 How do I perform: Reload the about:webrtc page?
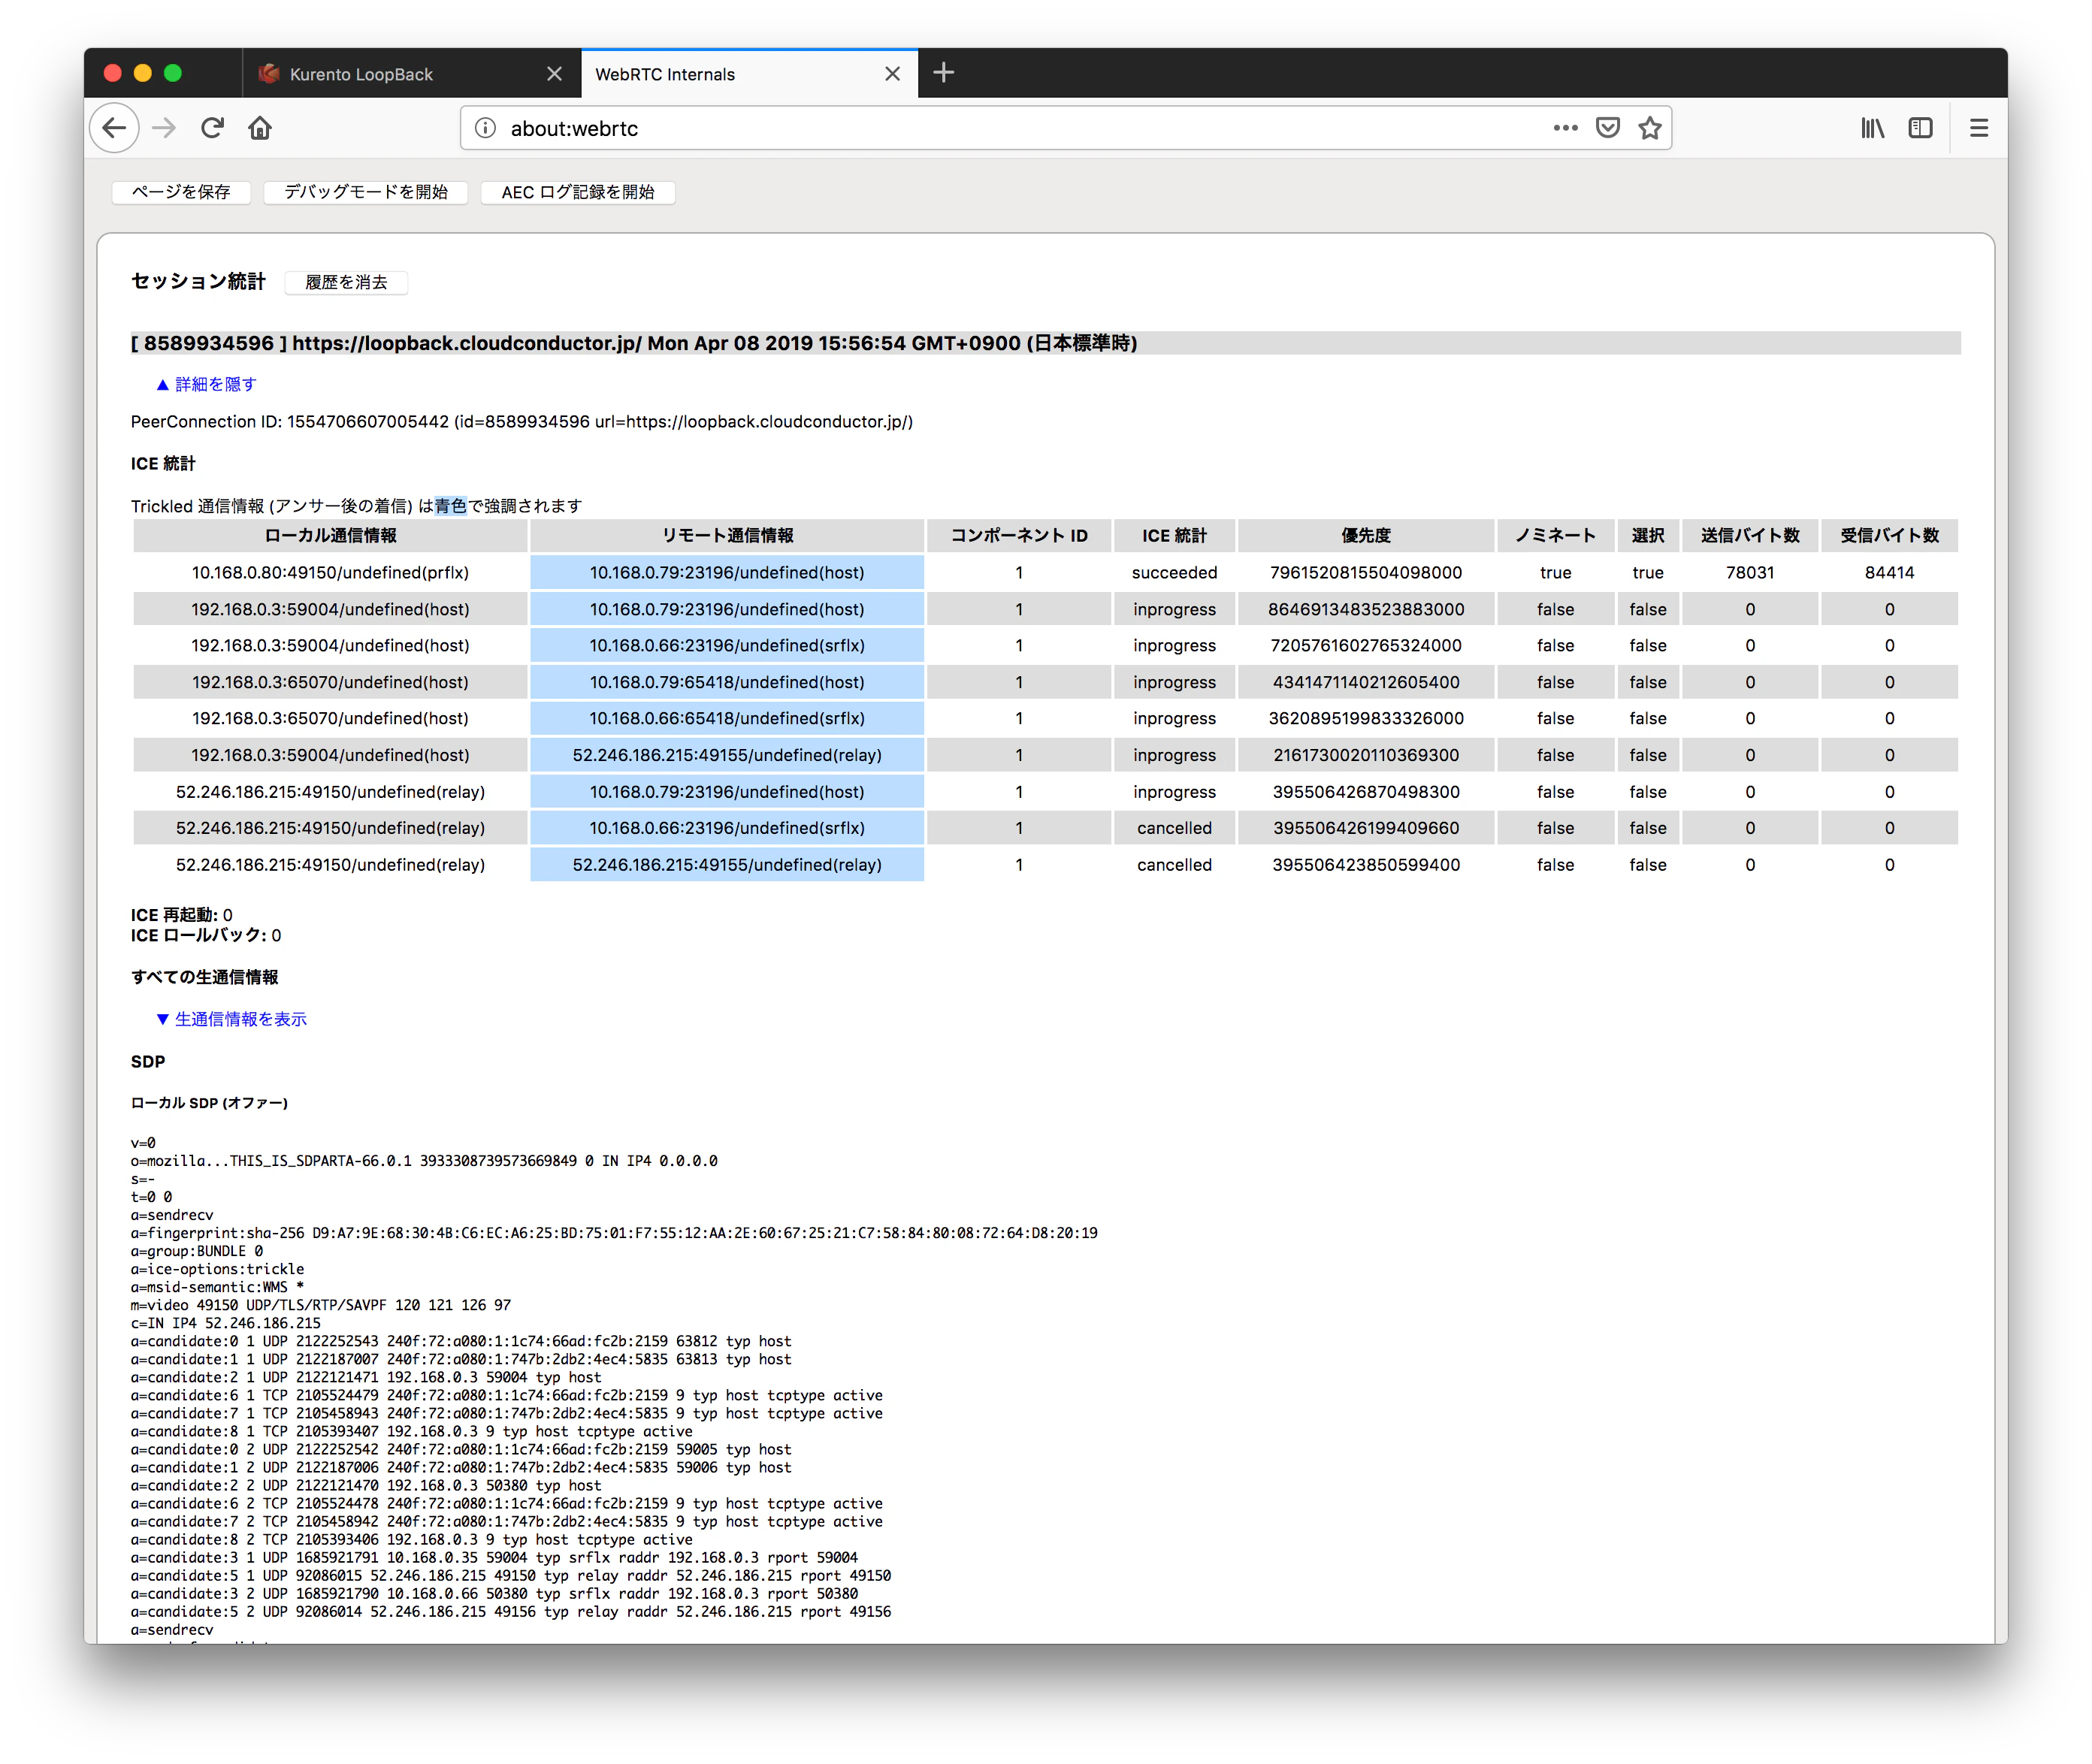click(x=212, y=128)
